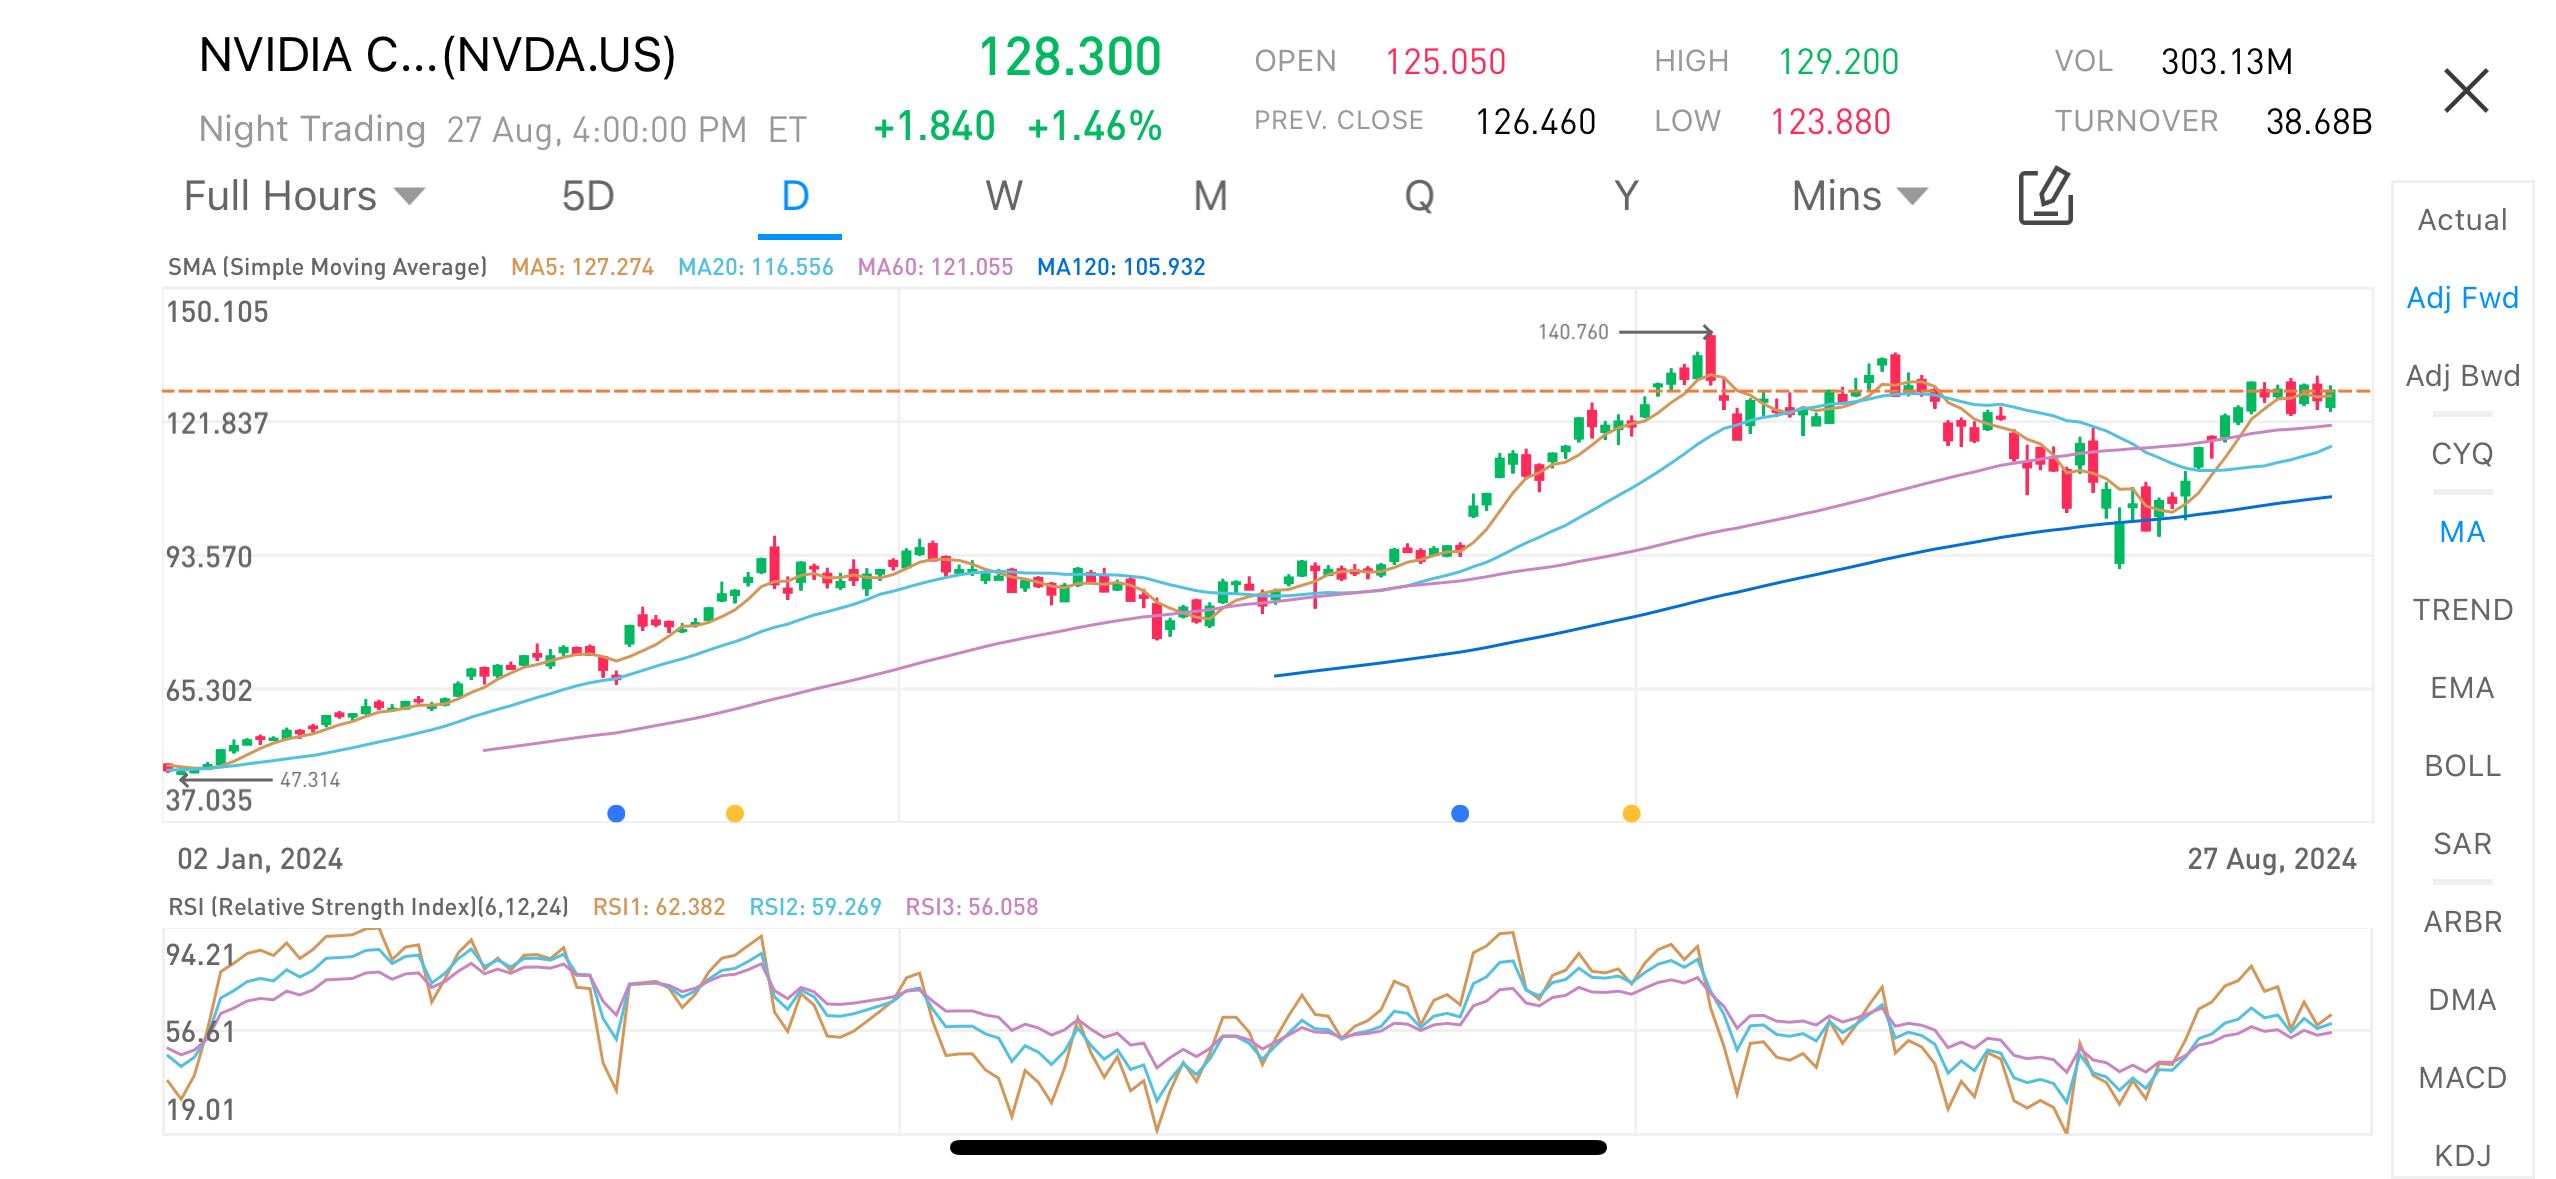The image size is (2556, 1179).
Task: Click the 303.13M volume value
Action: [x=2226, y=62]
